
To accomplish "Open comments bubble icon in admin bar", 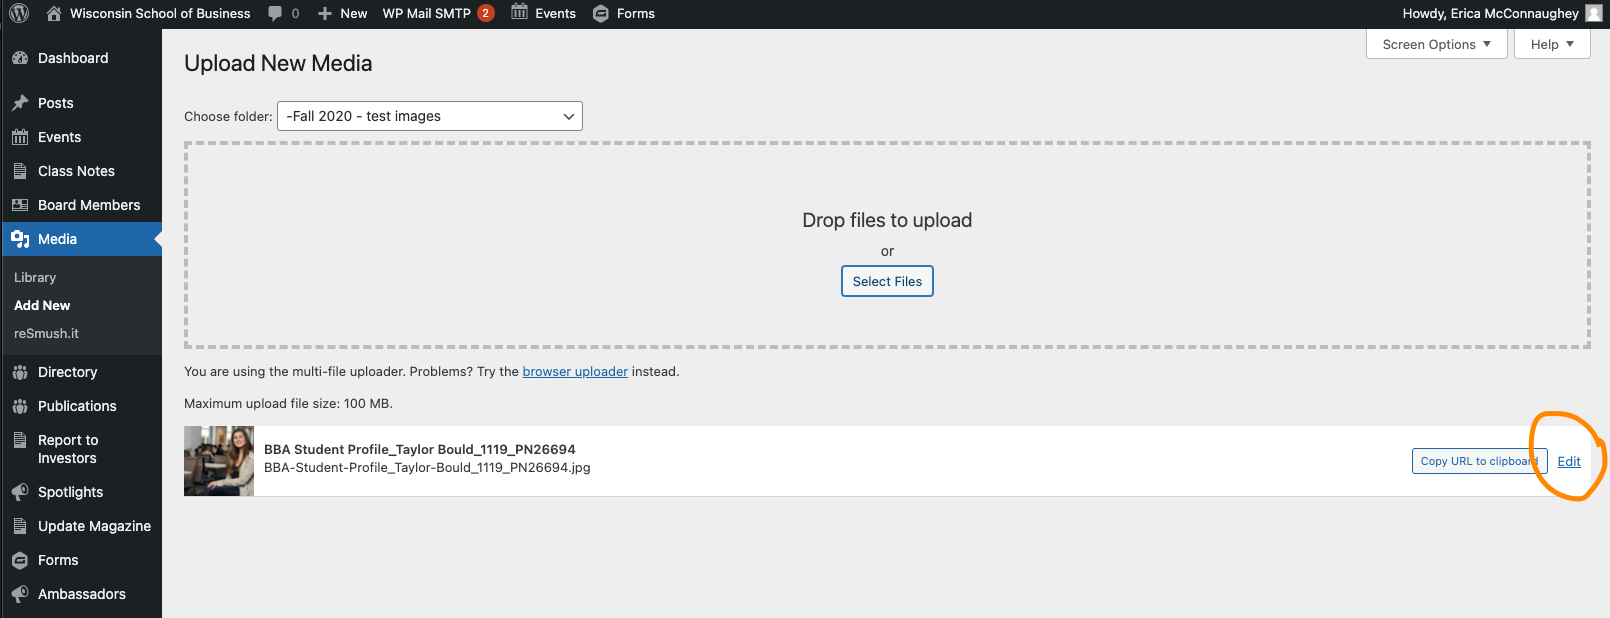I will click(275, 14).
